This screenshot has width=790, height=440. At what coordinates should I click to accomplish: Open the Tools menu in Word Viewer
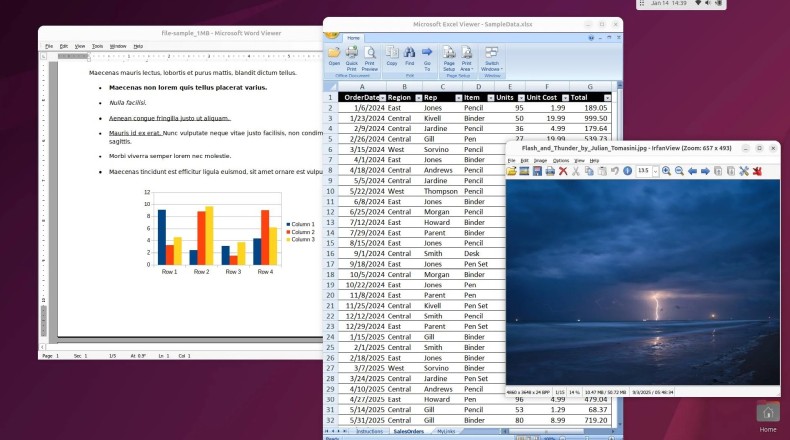pyautogui.click(x=97, y=46)
